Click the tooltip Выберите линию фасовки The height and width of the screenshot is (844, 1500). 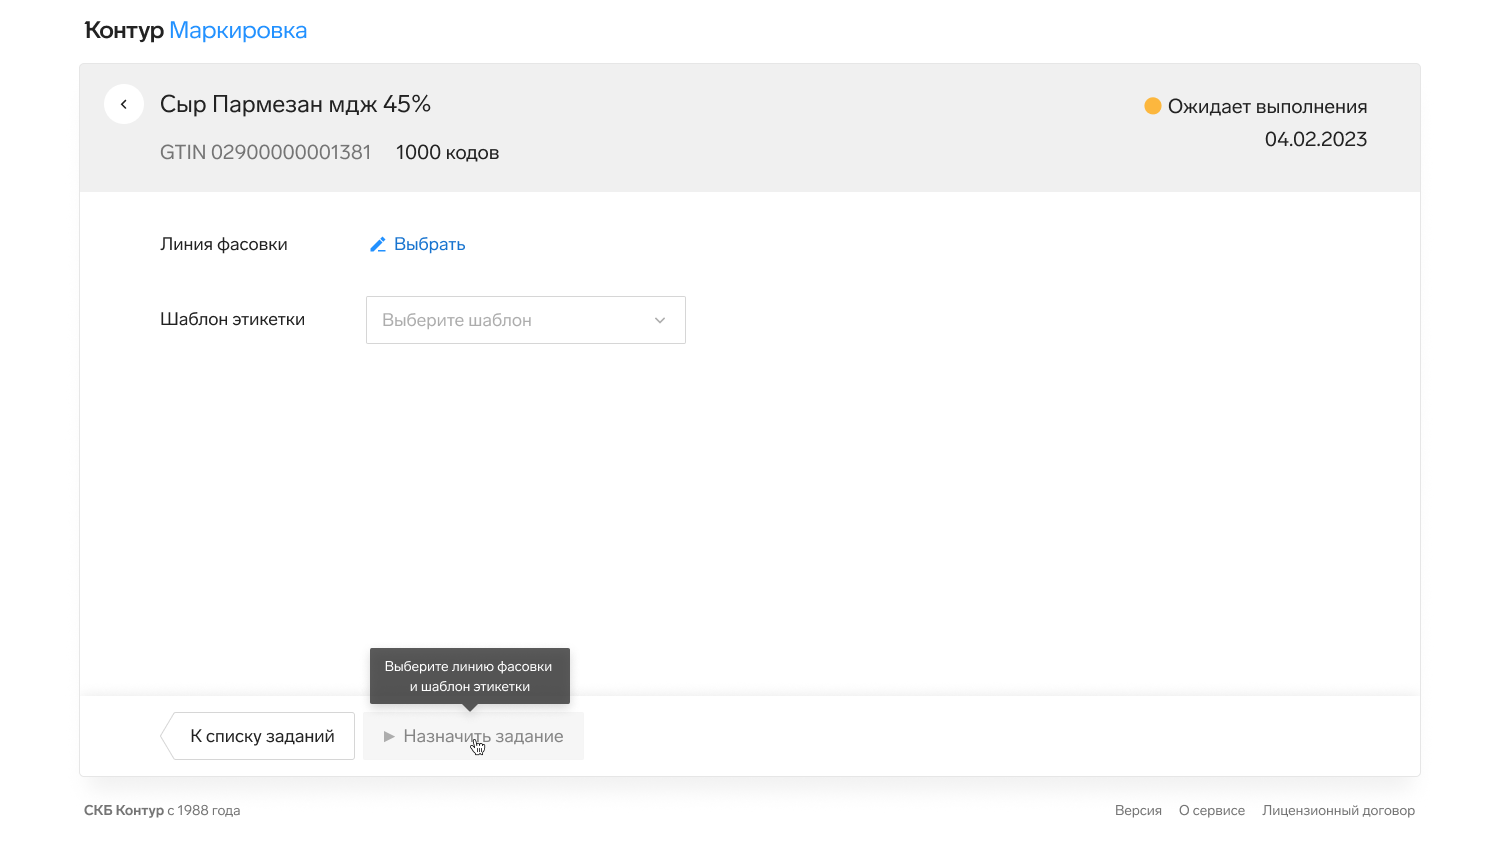tap(470, 676)
